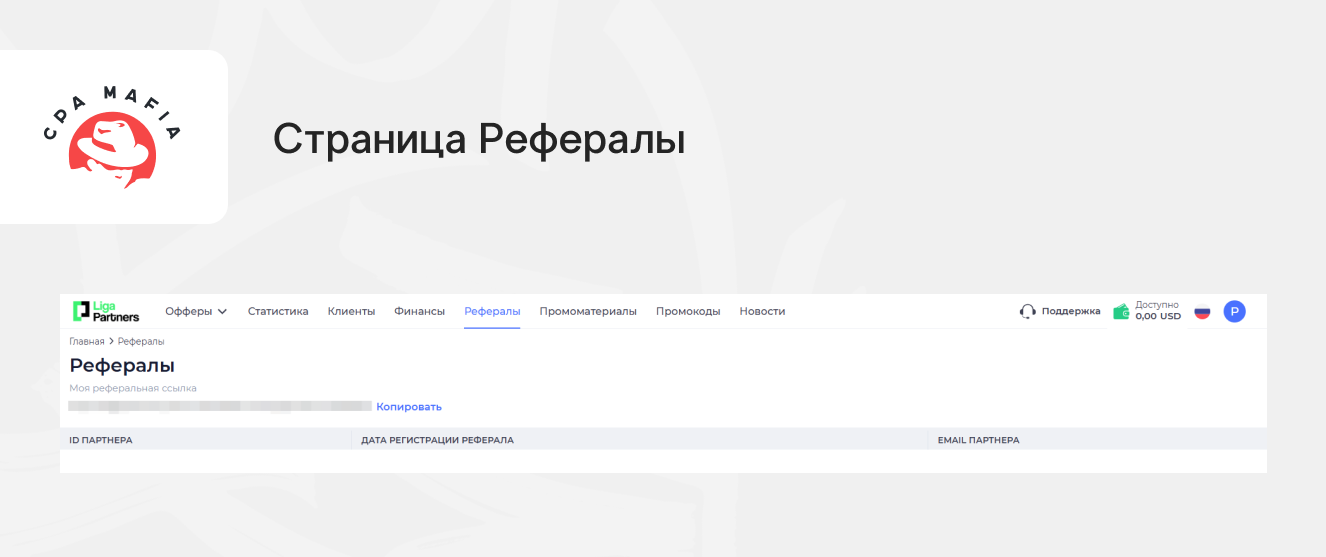Click the support headset icon

(x=1027, y=311)
